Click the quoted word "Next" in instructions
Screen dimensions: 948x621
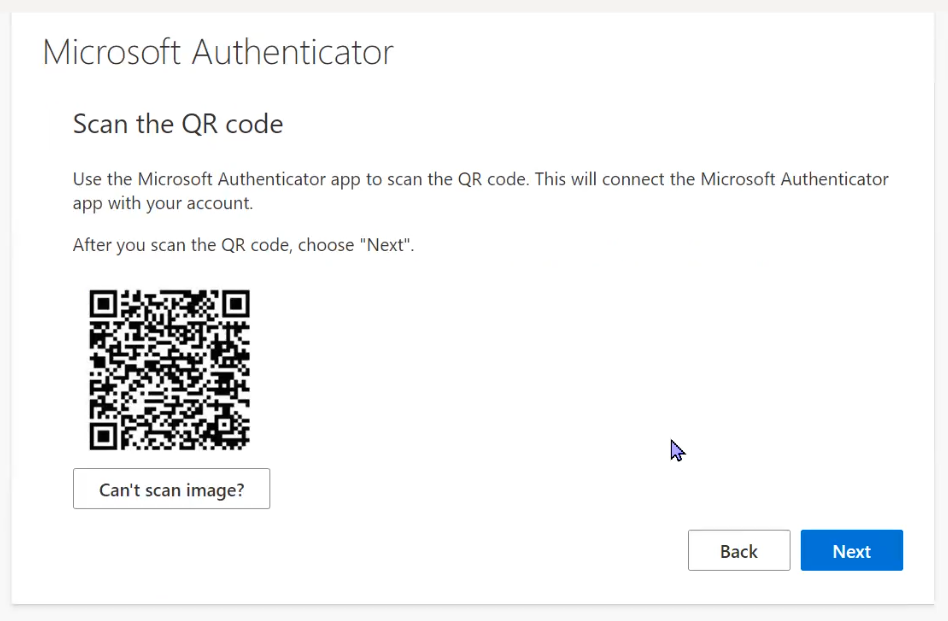click(385, 245)
